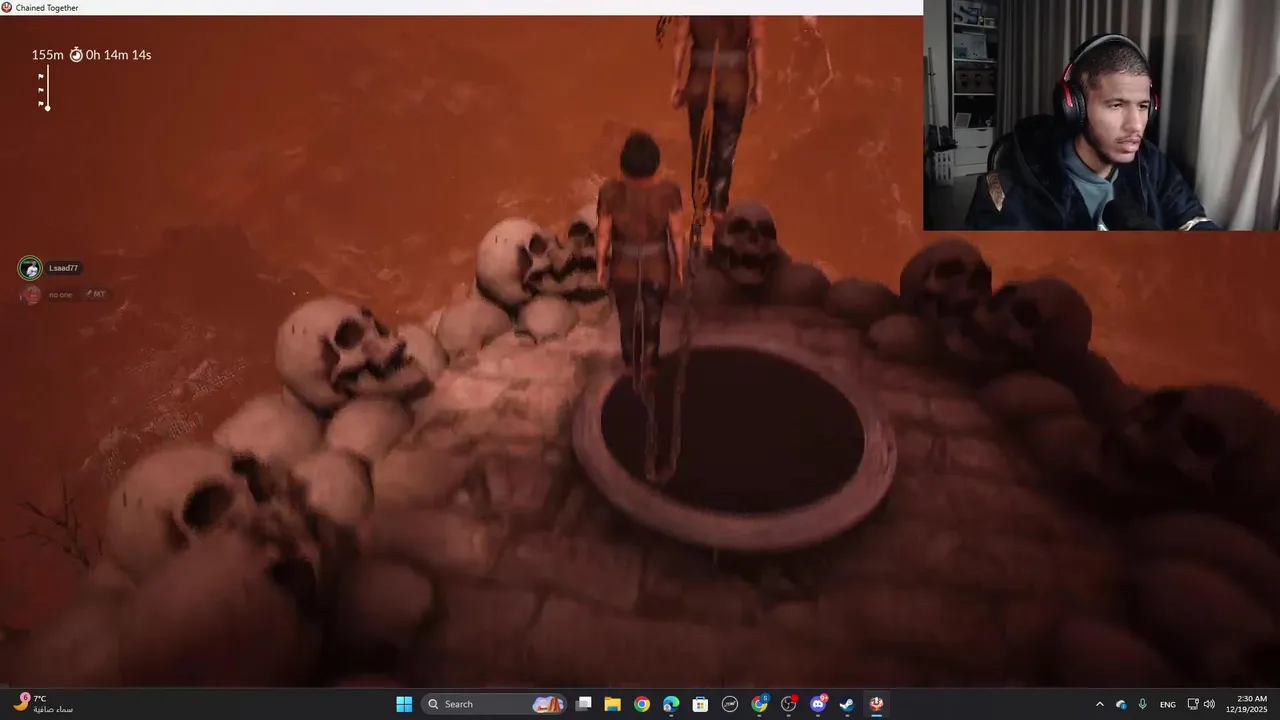Image resolution: width=1280 pixels, height=720 pixels.
Task: Open the round white-logo taskbar app
Action: [x=730, y=704]
